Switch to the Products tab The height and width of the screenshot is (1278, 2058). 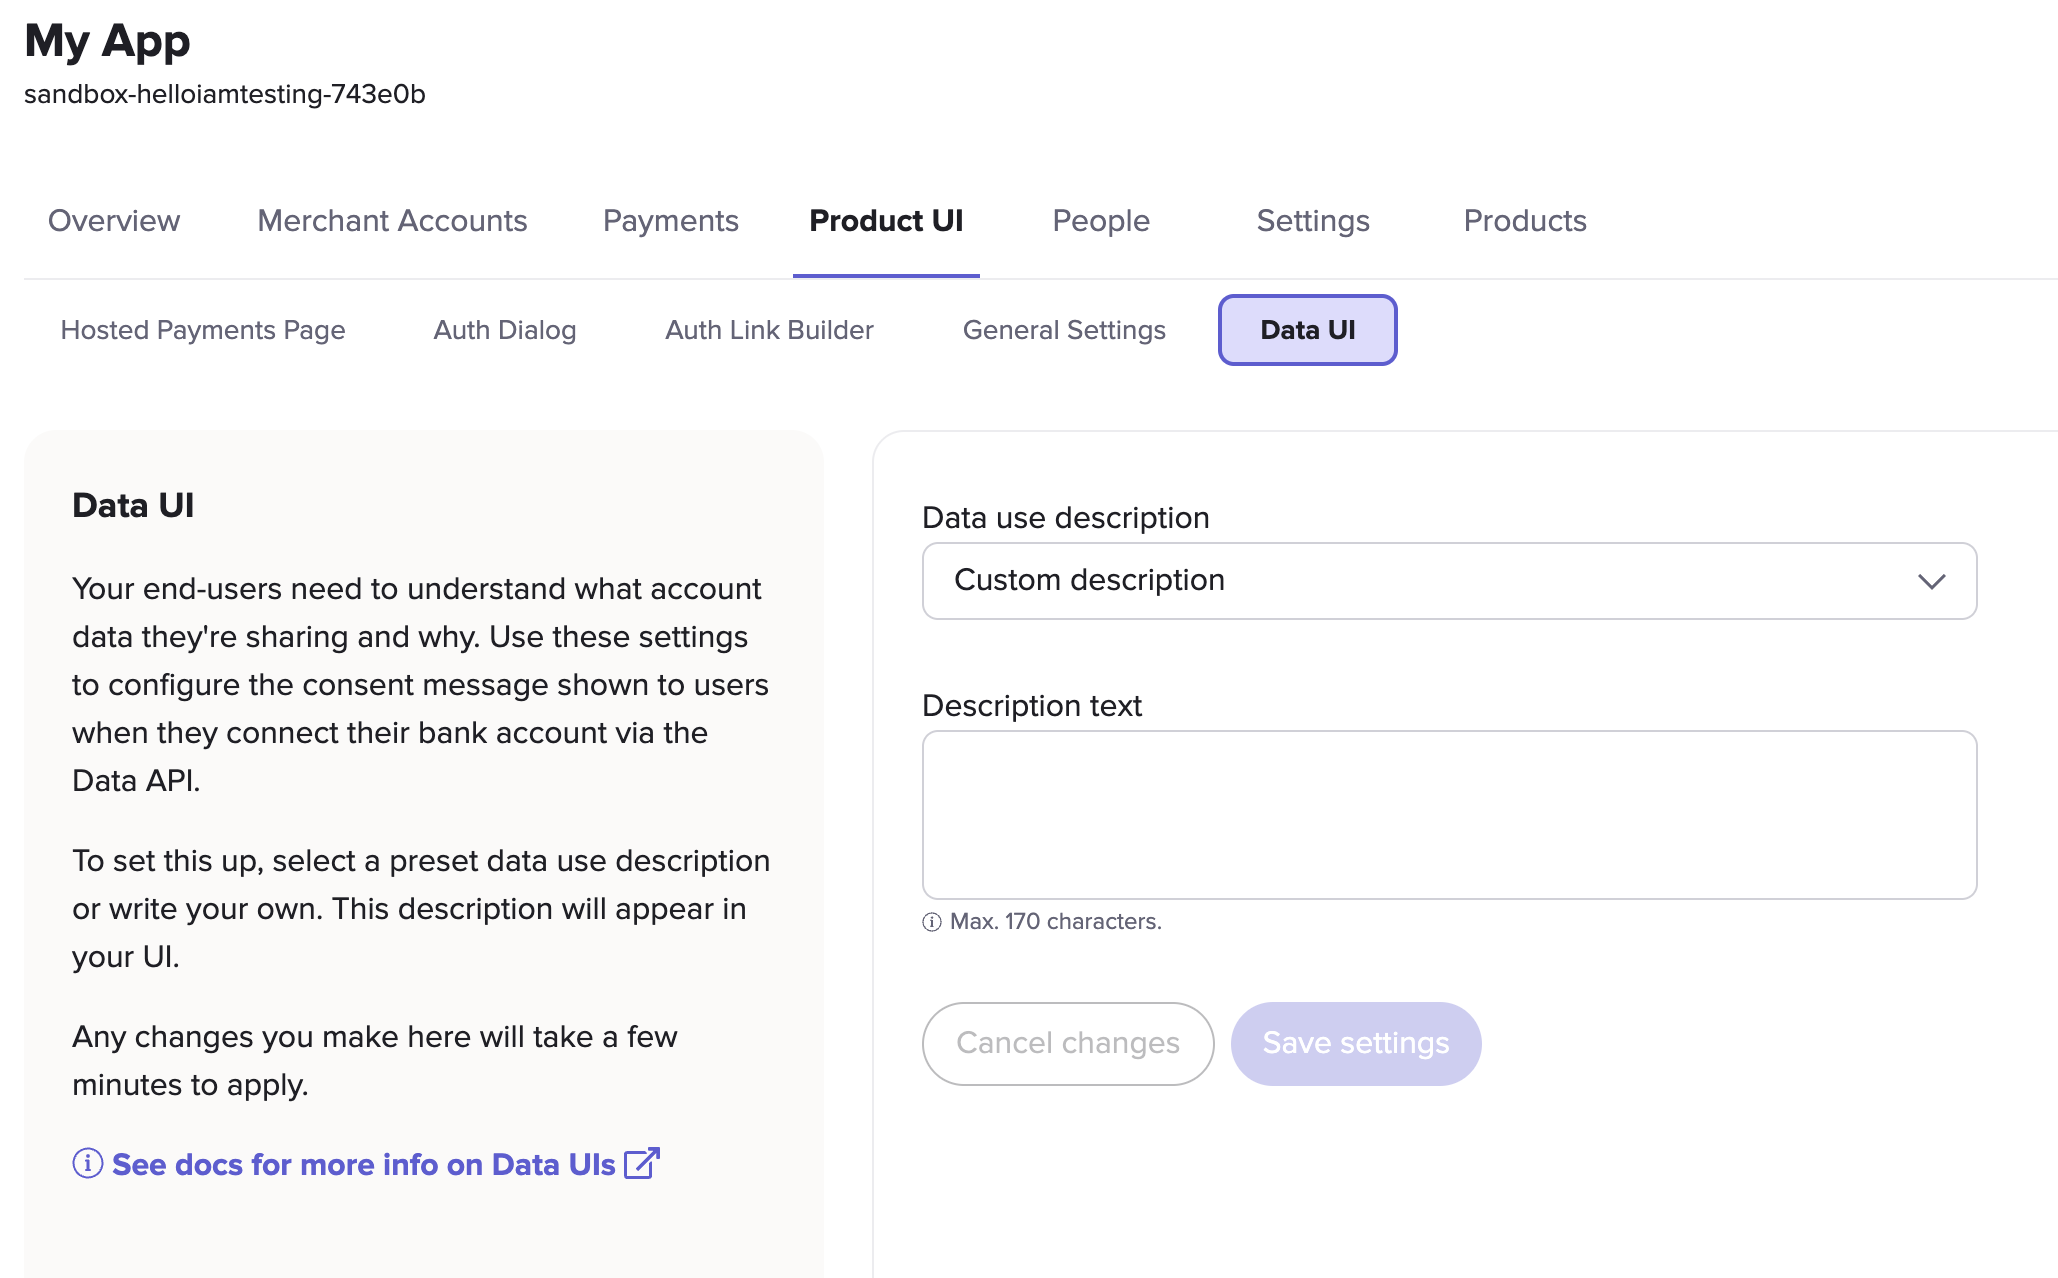(1524, 221)
